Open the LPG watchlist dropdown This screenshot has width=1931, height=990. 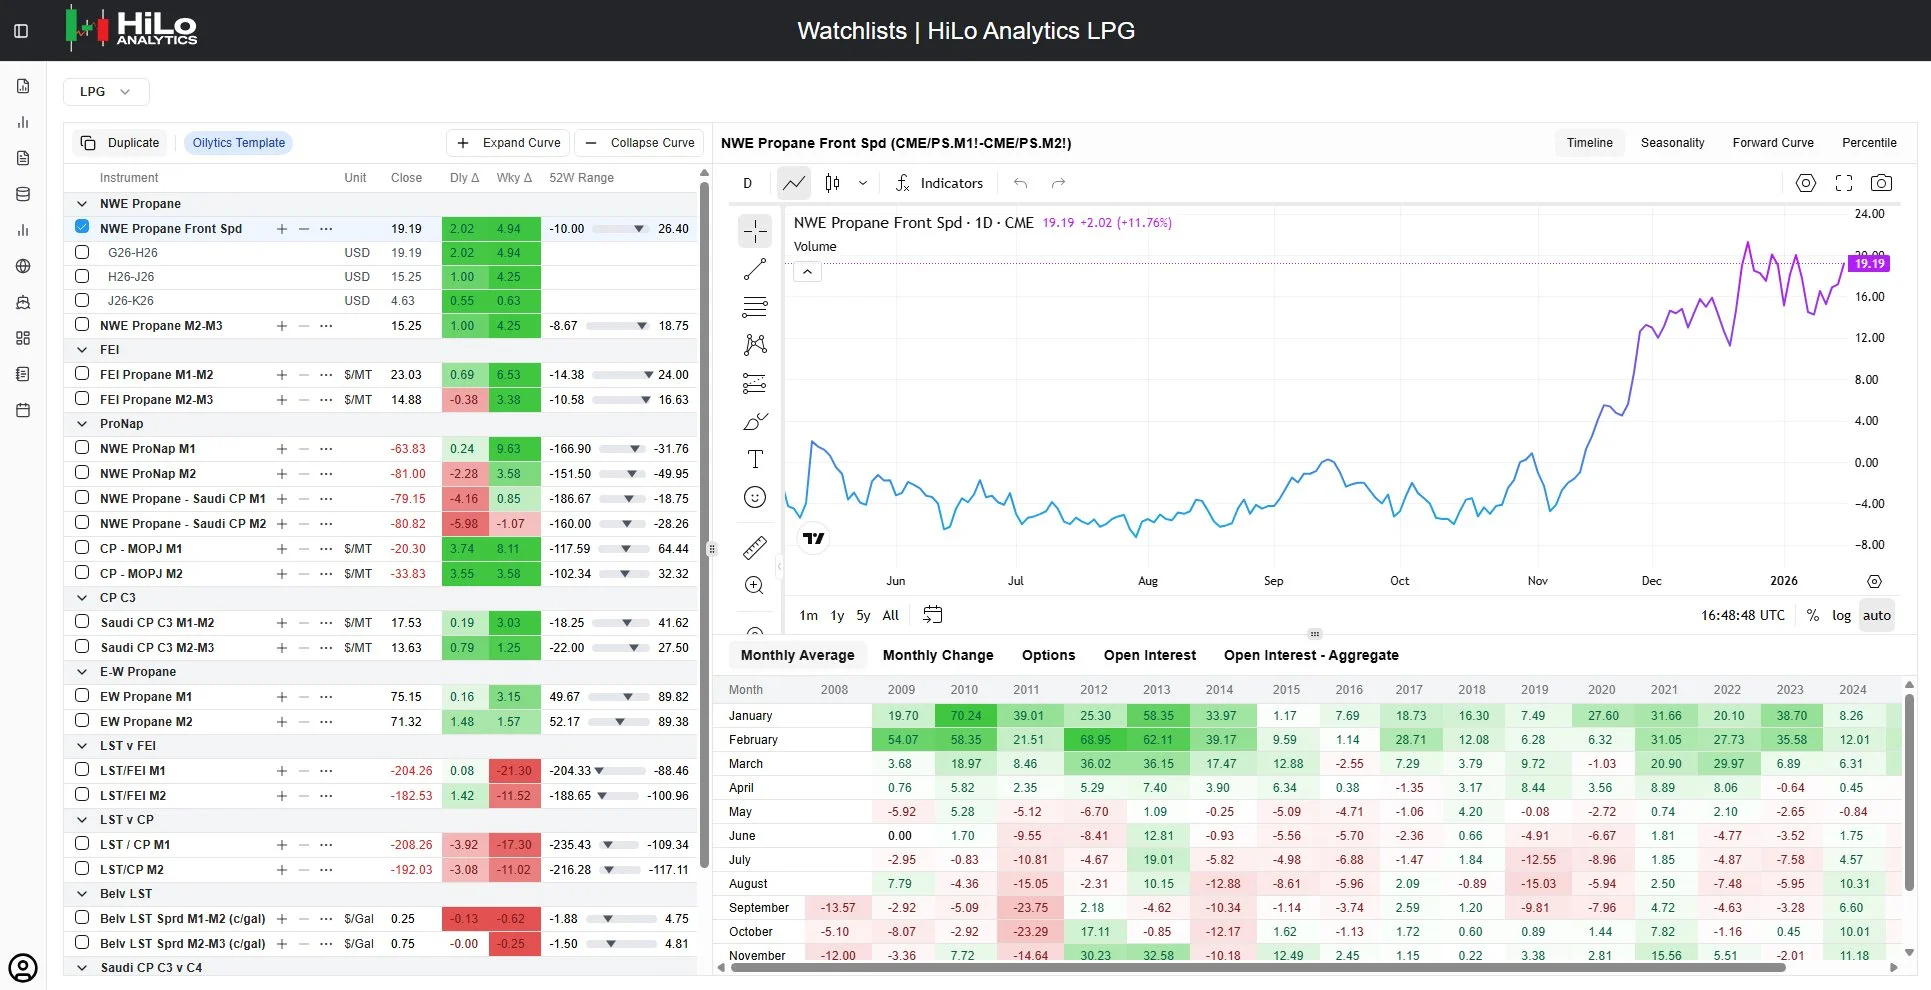[x=106, y=91]
